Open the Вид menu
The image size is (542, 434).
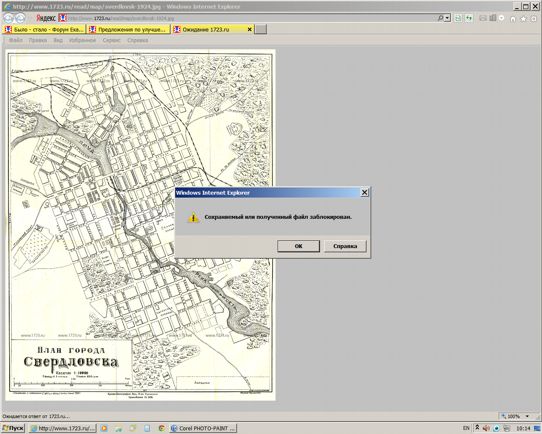coord(58,40)
